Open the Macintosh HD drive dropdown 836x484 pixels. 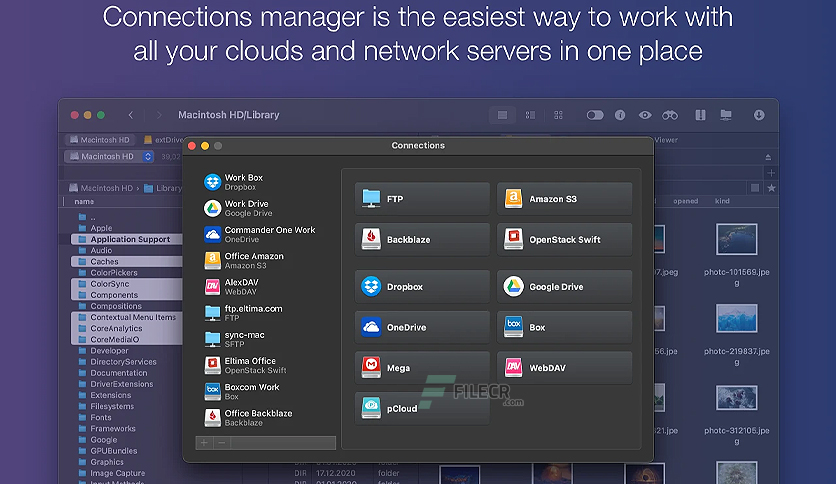(x=109, y=156)
